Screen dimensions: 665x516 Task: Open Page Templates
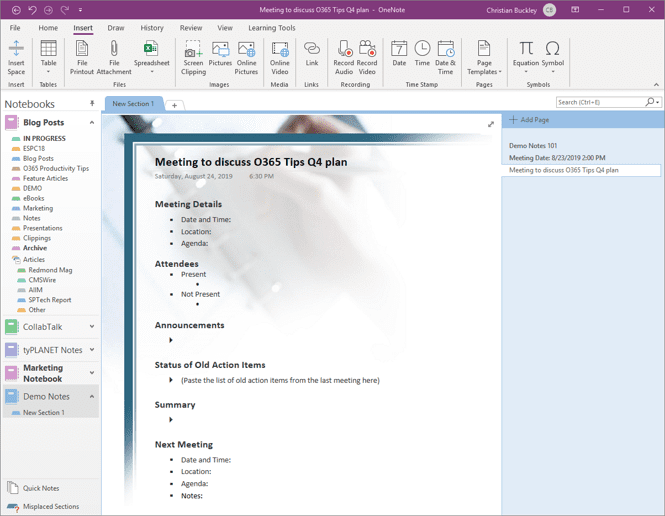[484, 58]
